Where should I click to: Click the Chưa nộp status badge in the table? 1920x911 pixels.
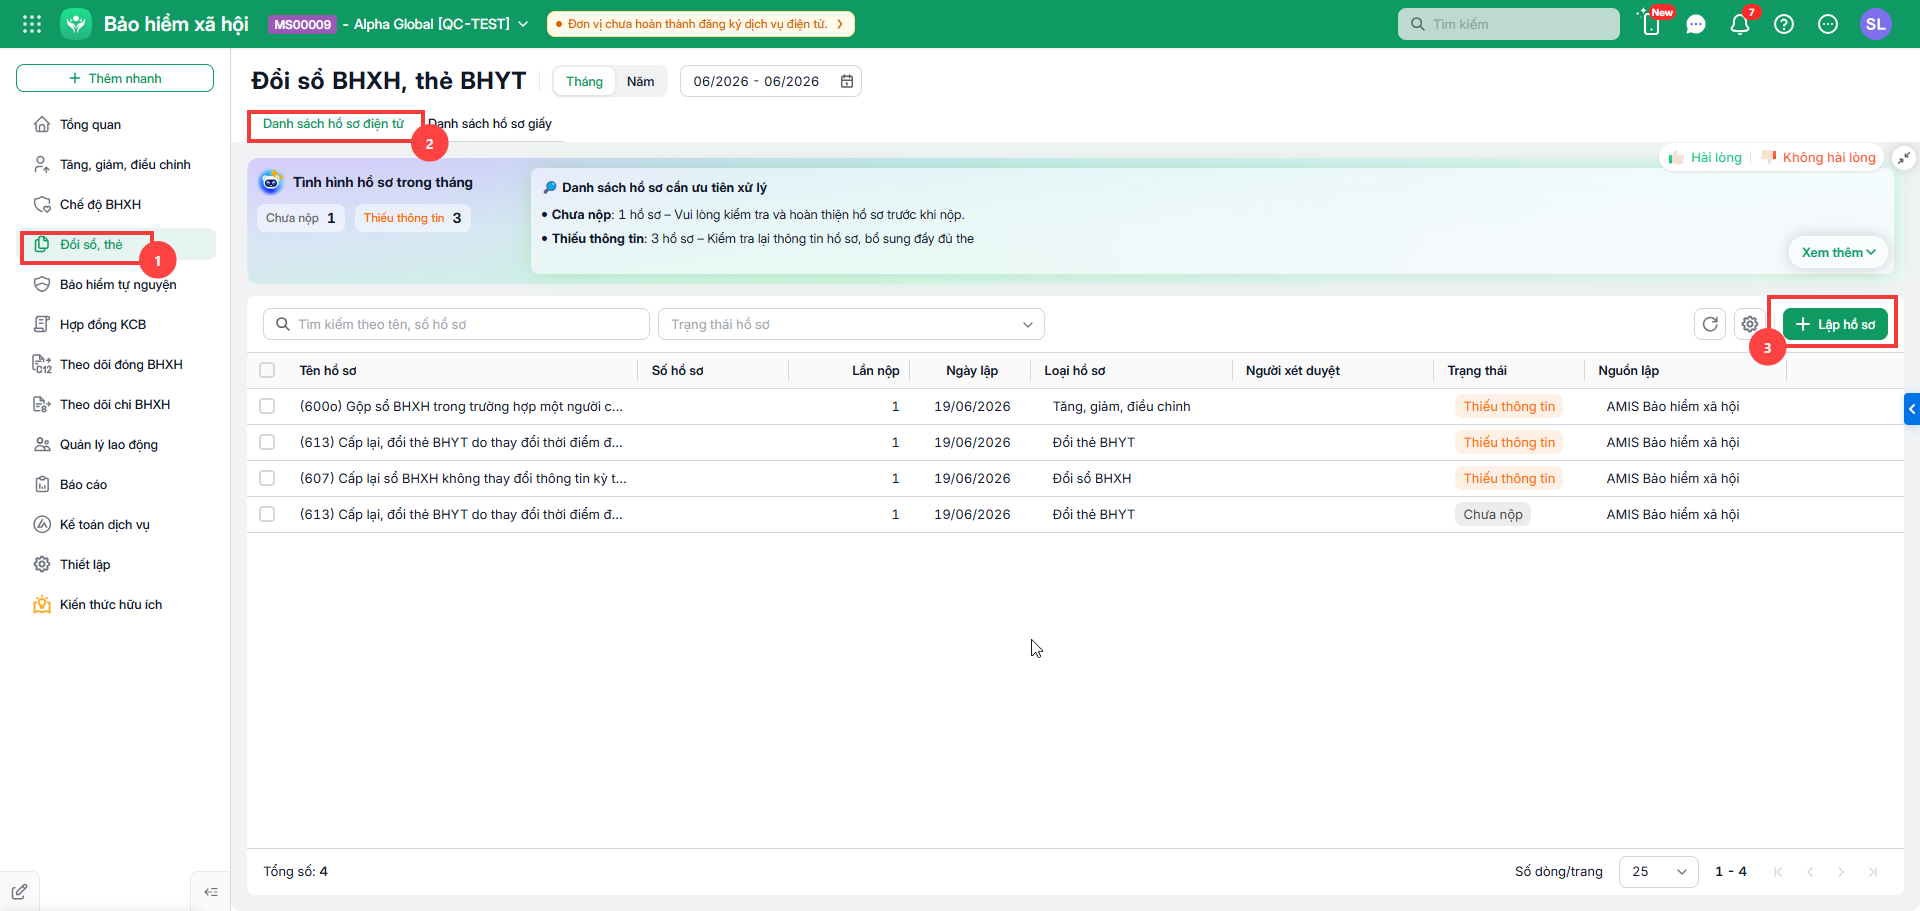tap(1493, 514)
